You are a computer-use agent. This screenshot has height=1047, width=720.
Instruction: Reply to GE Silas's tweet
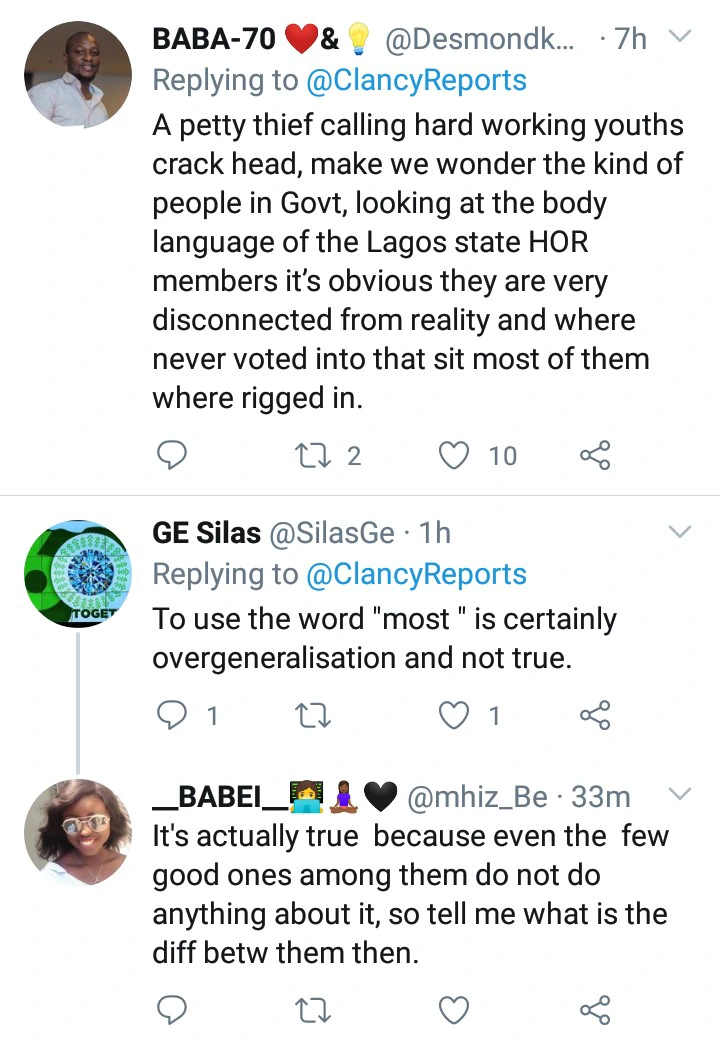pos(173,715)
